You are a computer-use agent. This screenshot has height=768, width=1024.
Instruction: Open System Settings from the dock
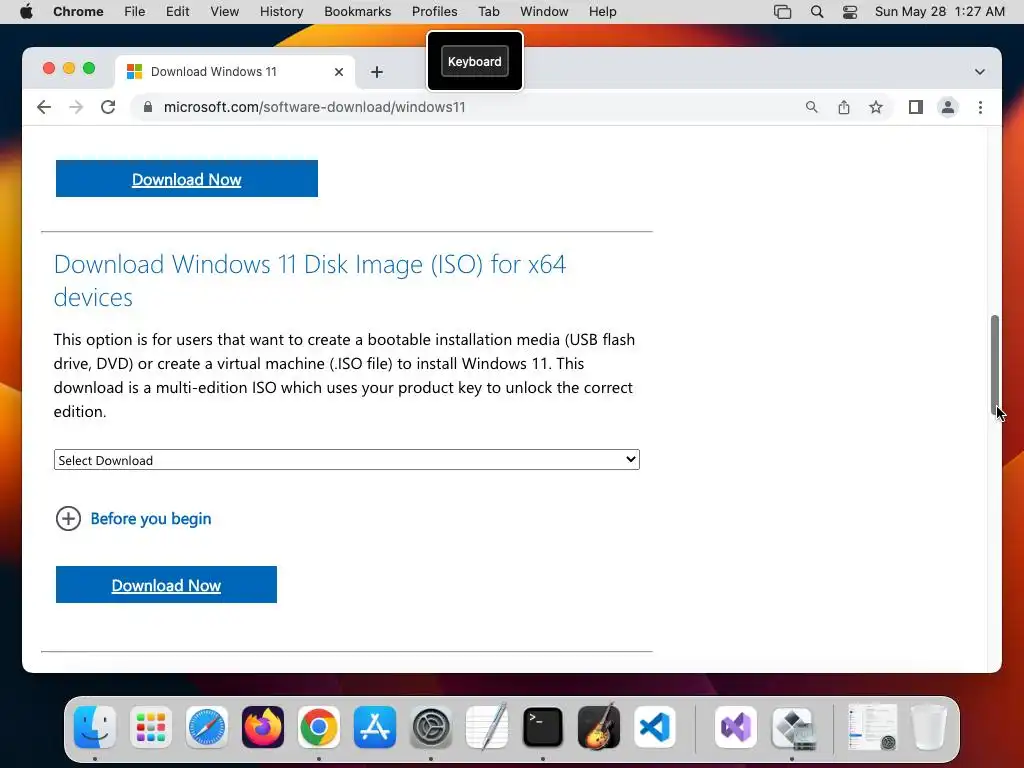431,727
